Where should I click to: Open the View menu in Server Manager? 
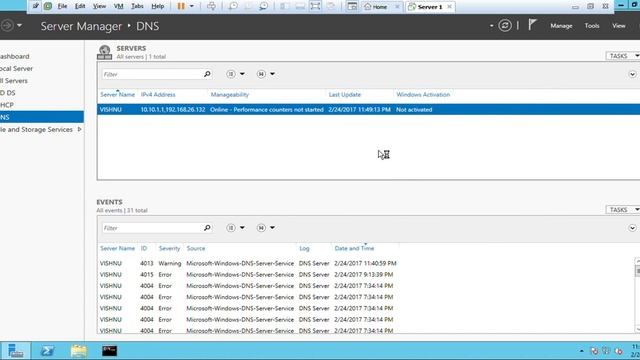tap(618, 26)
